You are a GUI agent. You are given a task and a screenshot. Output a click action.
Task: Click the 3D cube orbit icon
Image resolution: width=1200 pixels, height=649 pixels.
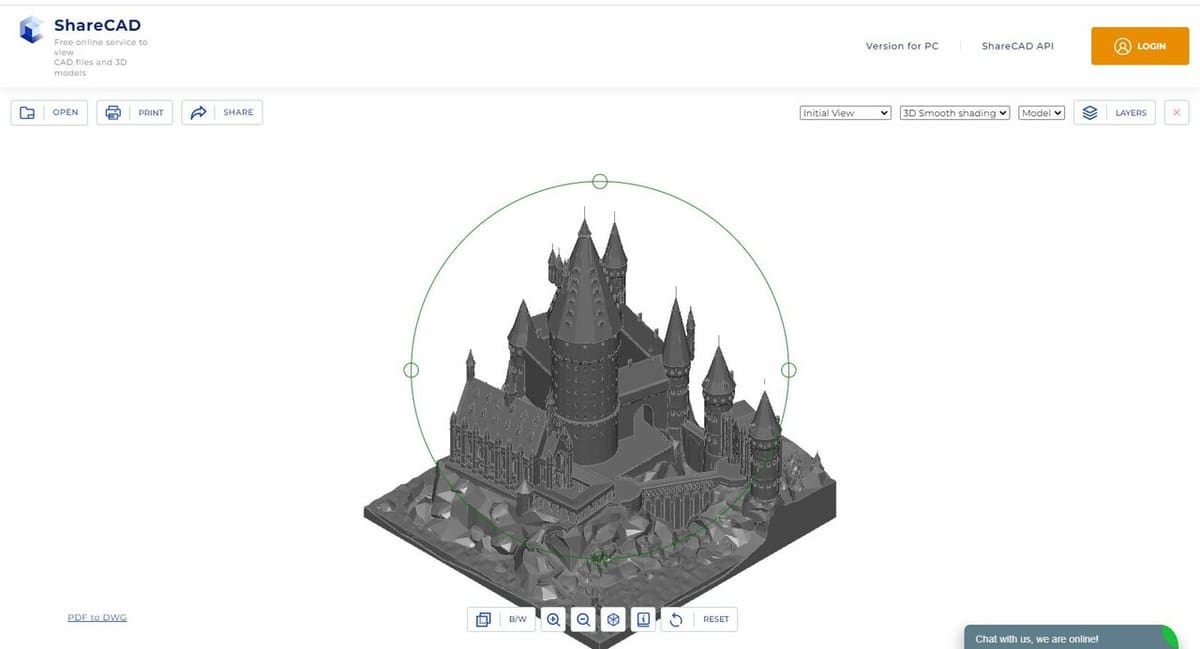click(613, 619)
